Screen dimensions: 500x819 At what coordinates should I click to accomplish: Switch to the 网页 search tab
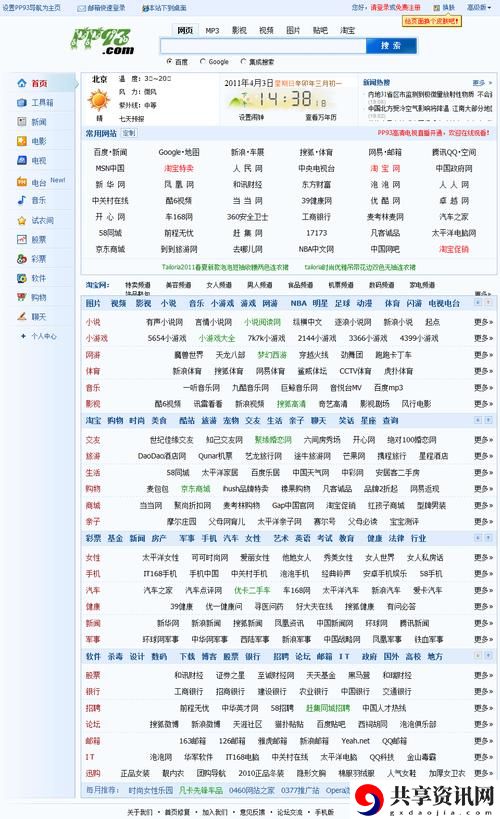click(185, 30)
